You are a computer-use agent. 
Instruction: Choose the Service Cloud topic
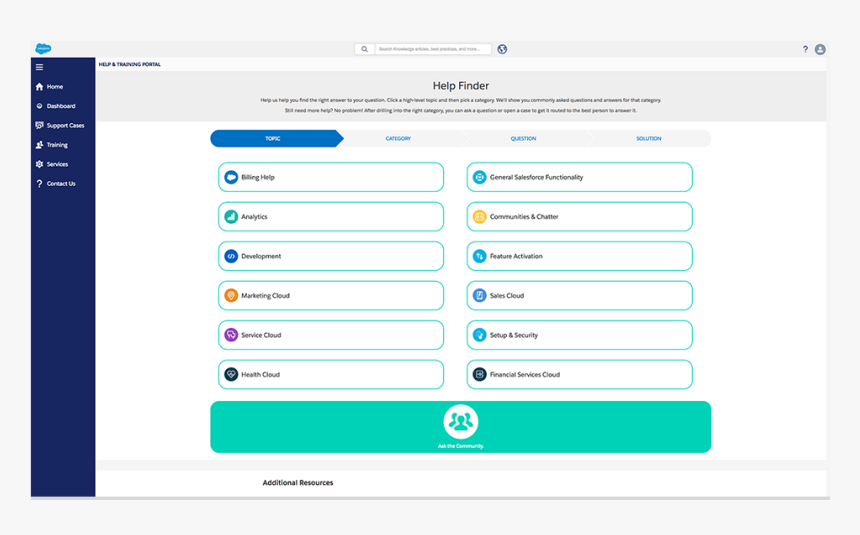pos(331,335)
